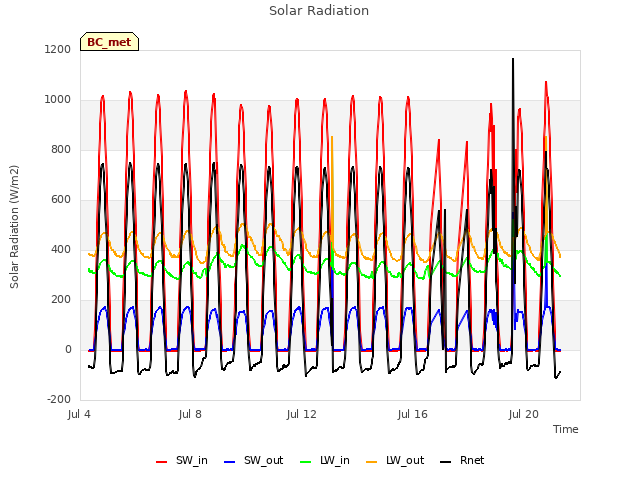The width and height of the screenshot is (640, 480).
Task: Click the Jul 16 x-axis tick label
Action: [412, 414]
